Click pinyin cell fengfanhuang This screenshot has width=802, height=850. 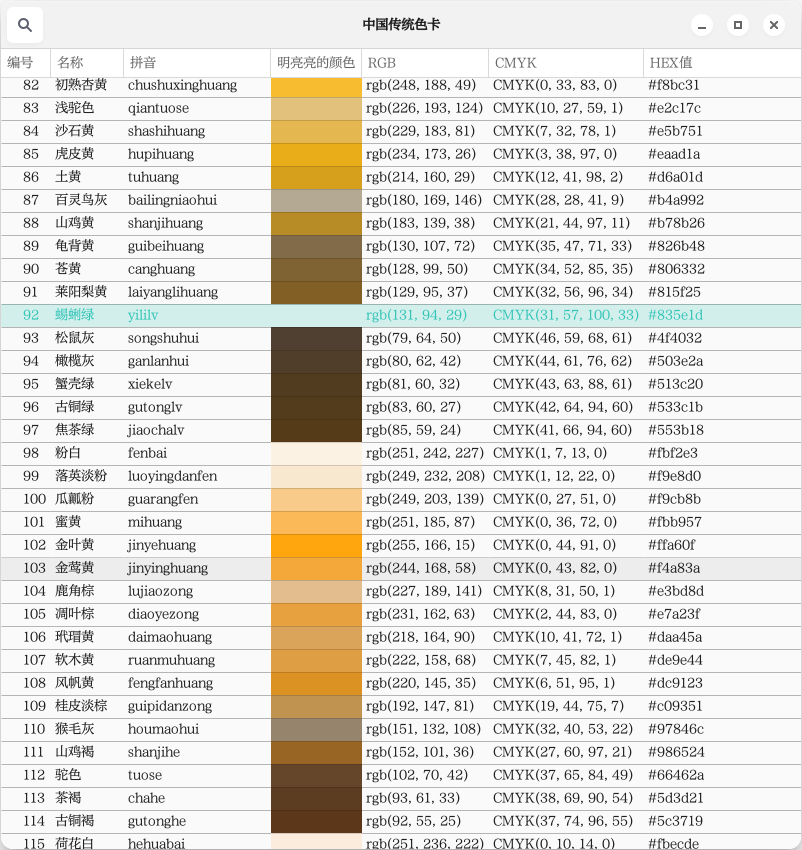coord(170,684)
